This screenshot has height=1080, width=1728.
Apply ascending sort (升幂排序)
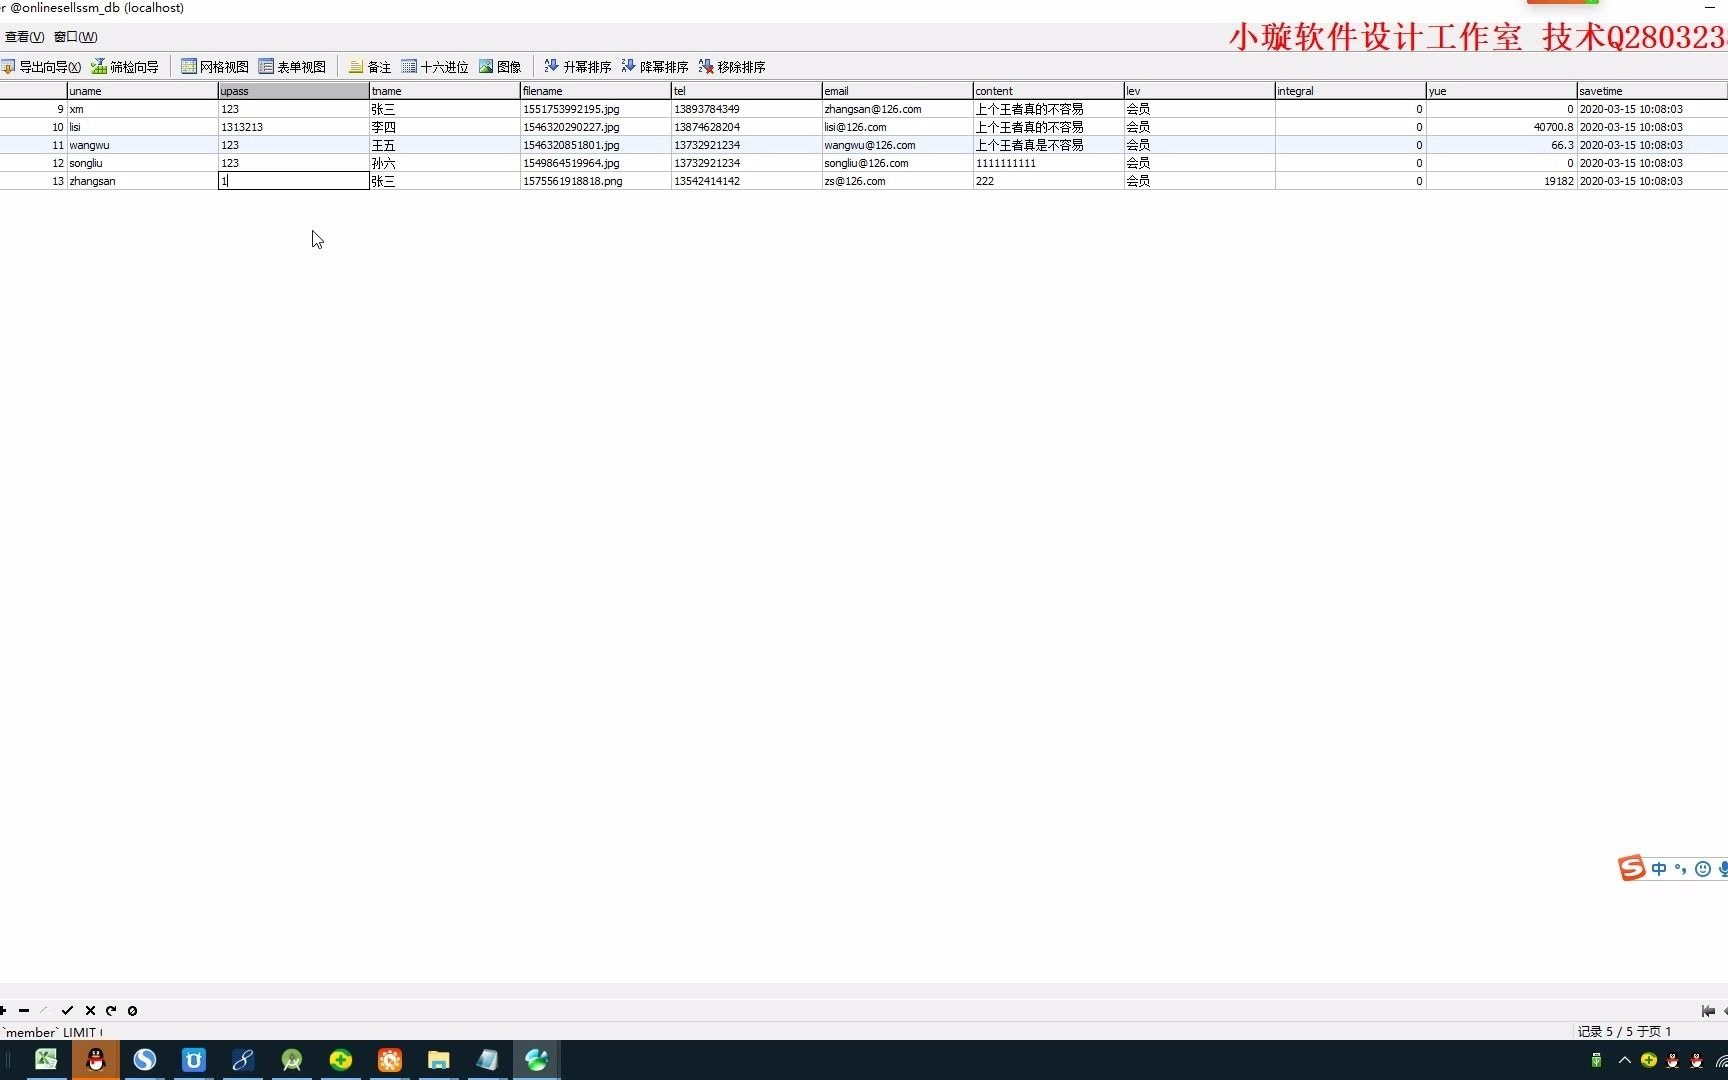(x=578, y=67)
